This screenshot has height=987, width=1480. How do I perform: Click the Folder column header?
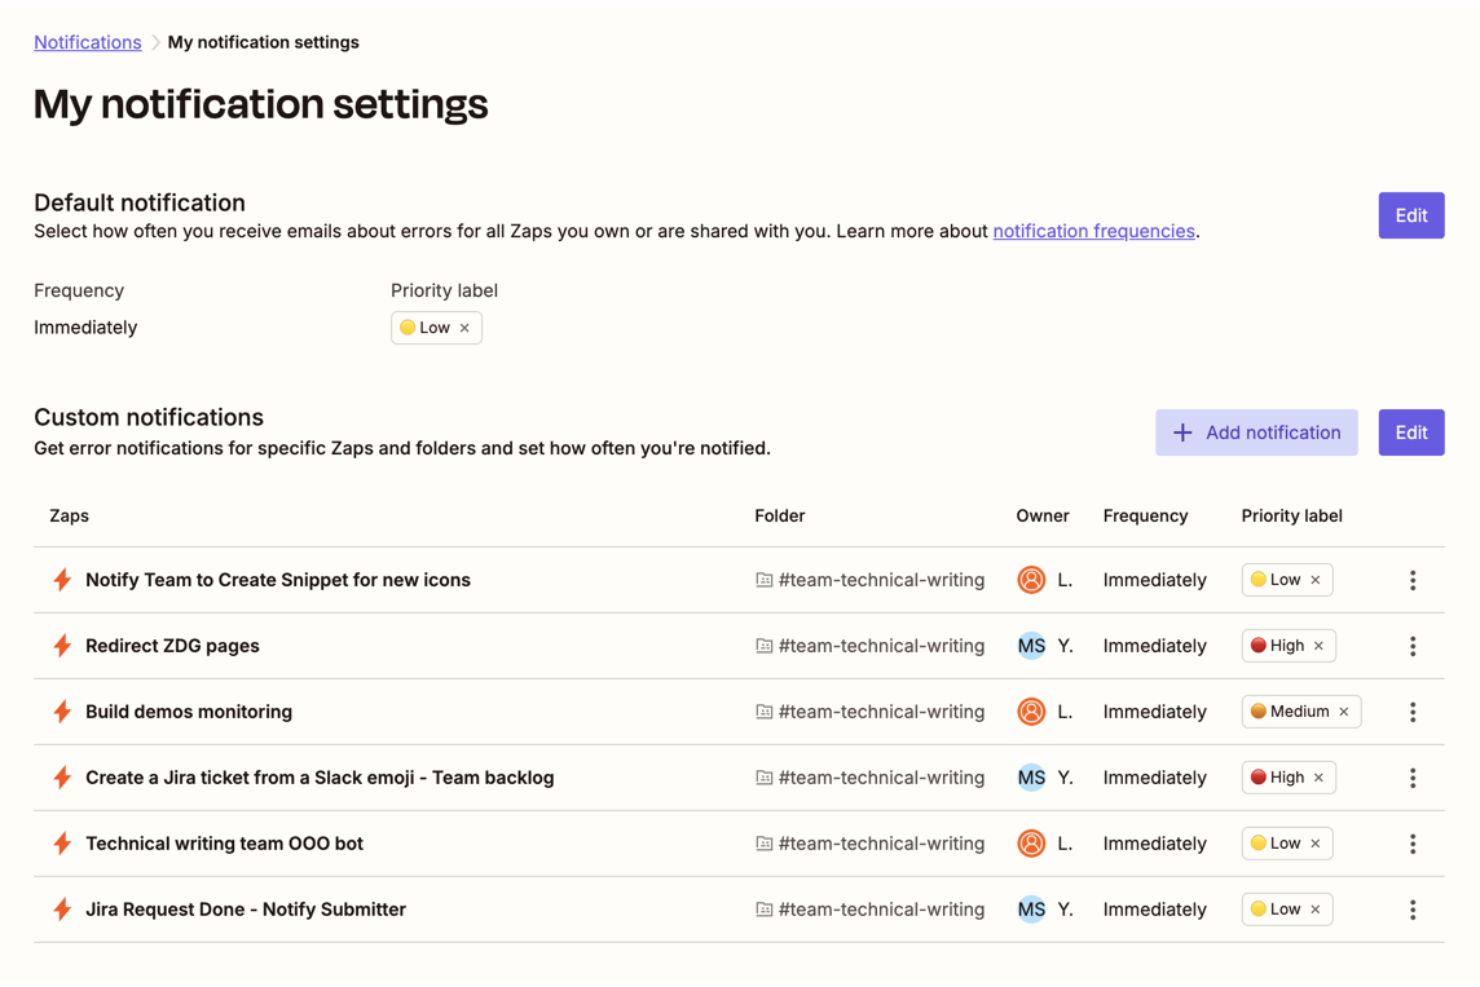779,516
